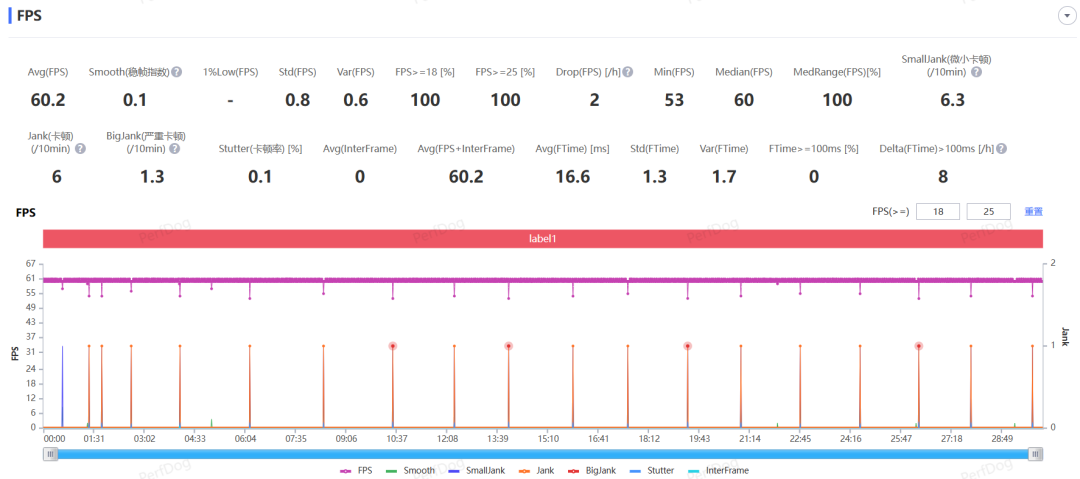The width and height of the screenshot is (1080, 479).
Task: Open the Jank (/10min) help icon
Action: click(x=81, y=148)
